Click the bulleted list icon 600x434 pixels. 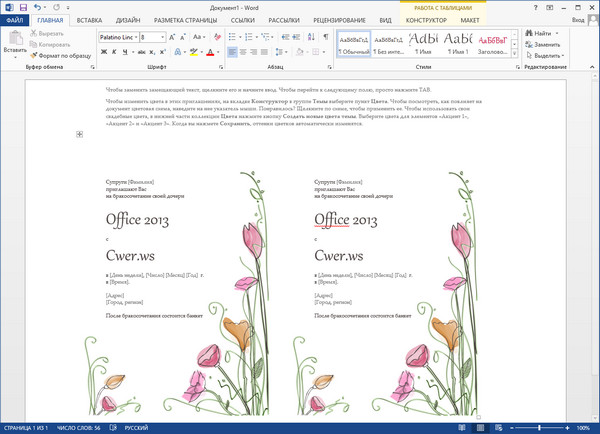pos(231,36)
